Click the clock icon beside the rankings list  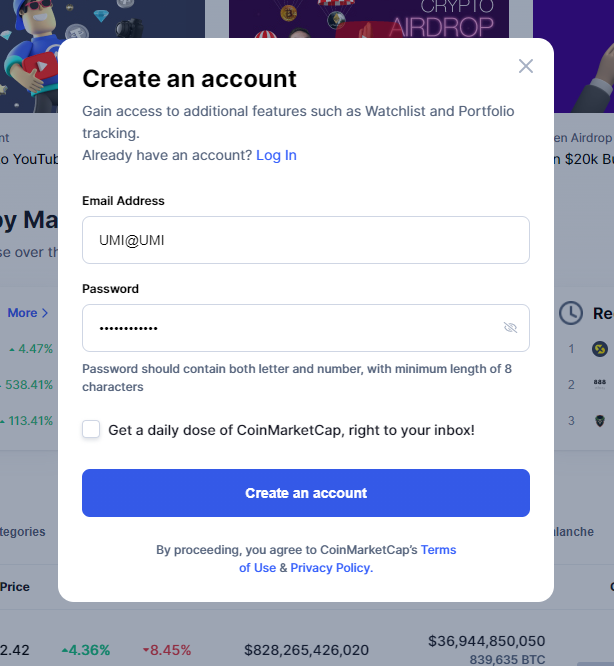coord(570,313)
